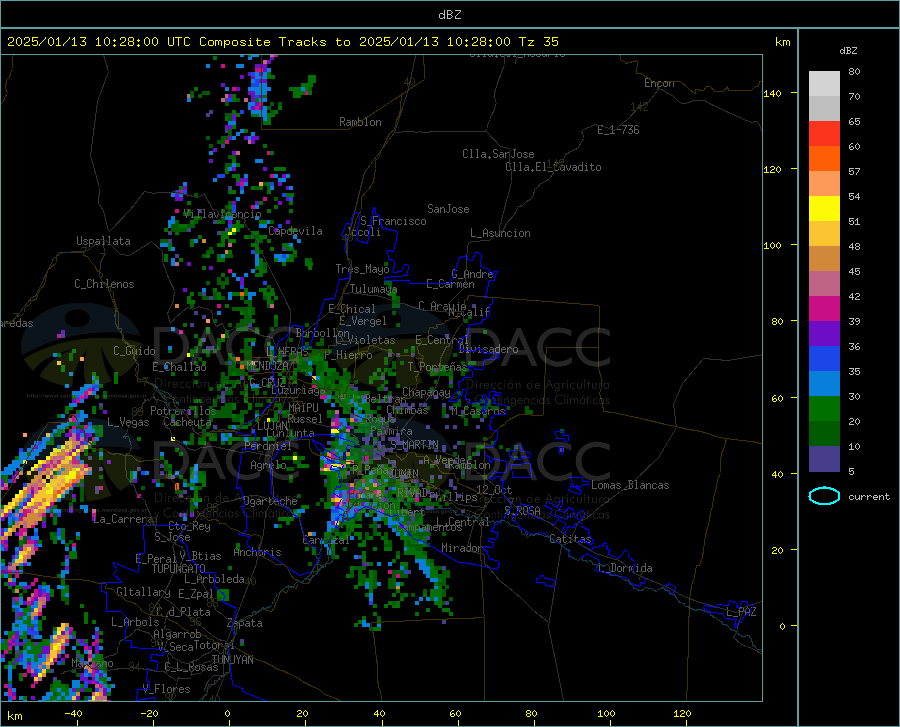Click the 120 tick on horizontal axis

[682, 714]
